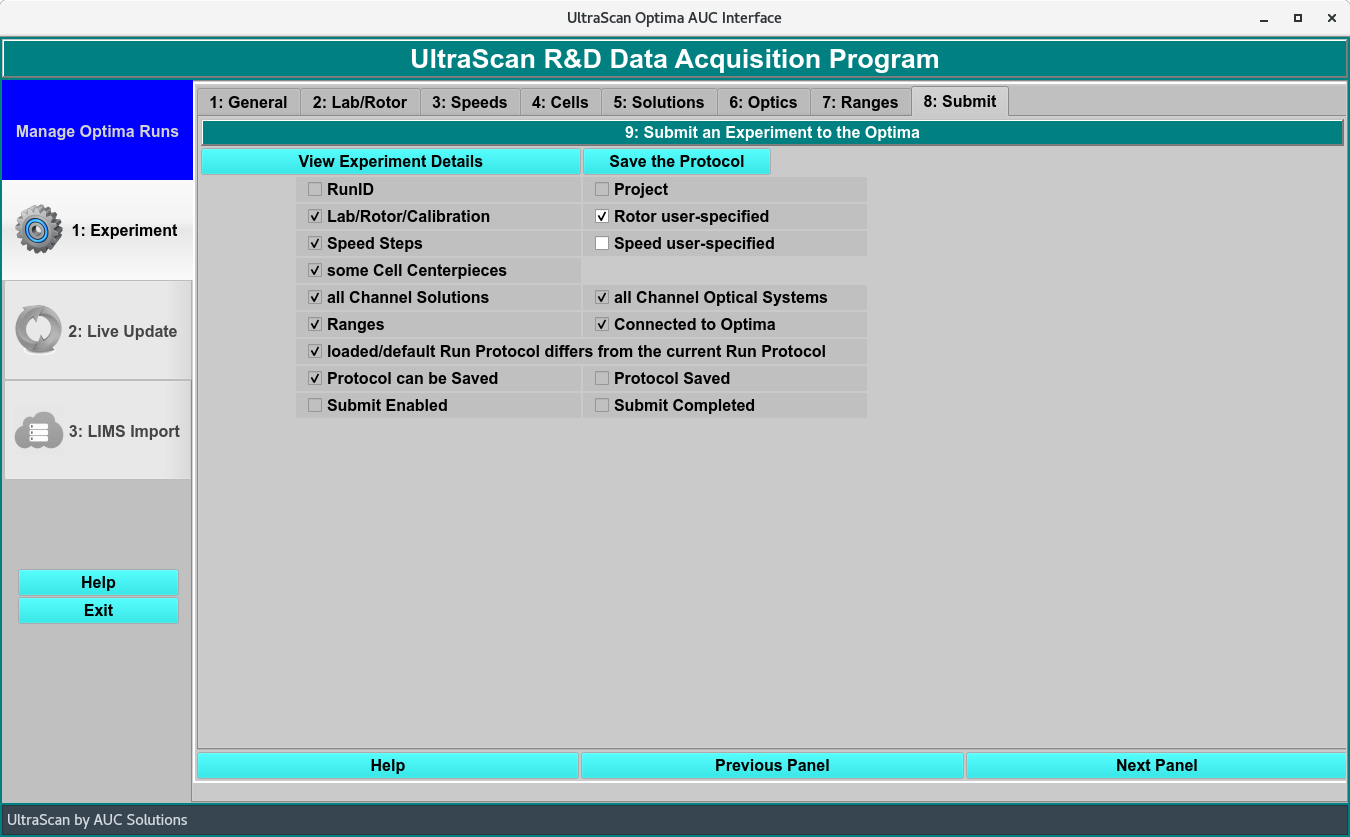Uncheck Rotor user-specified checkbox
The width and height of the screenshot is (1350, 837).
click(602, 216)
